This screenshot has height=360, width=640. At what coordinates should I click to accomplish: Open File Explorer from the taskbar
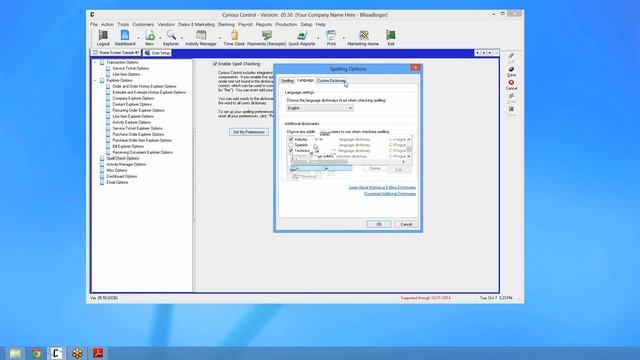click(x=15, y=353)
